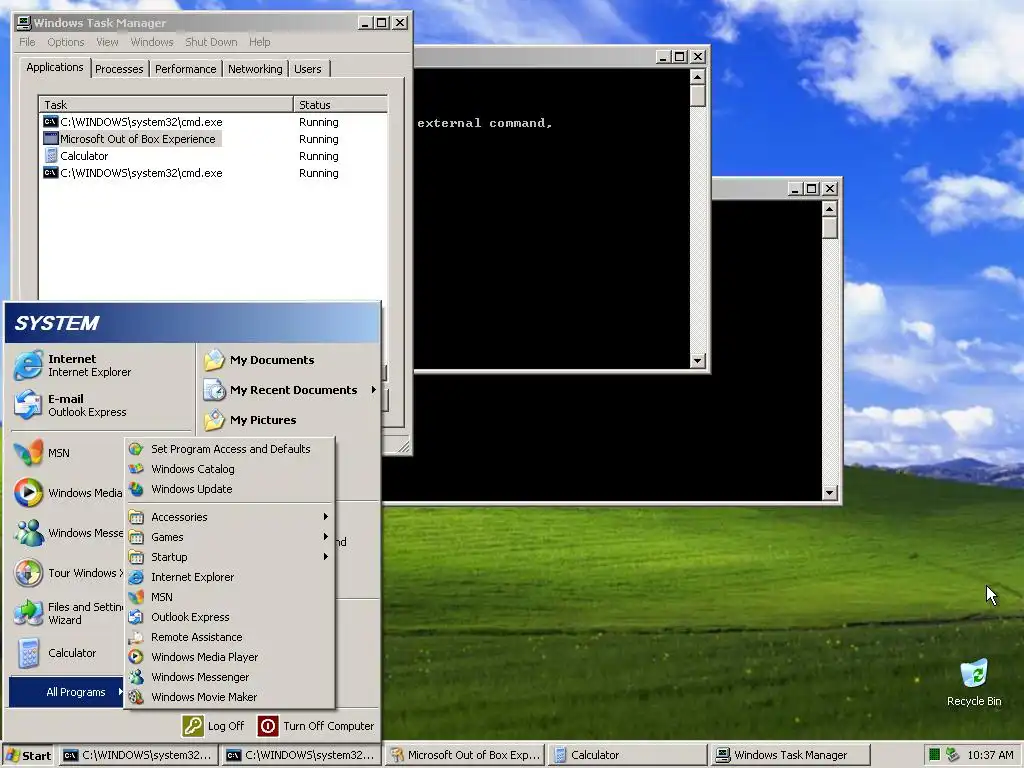Open Task Manager File menu
This screenshot has width=1024, height=768.
click(27, 42)
